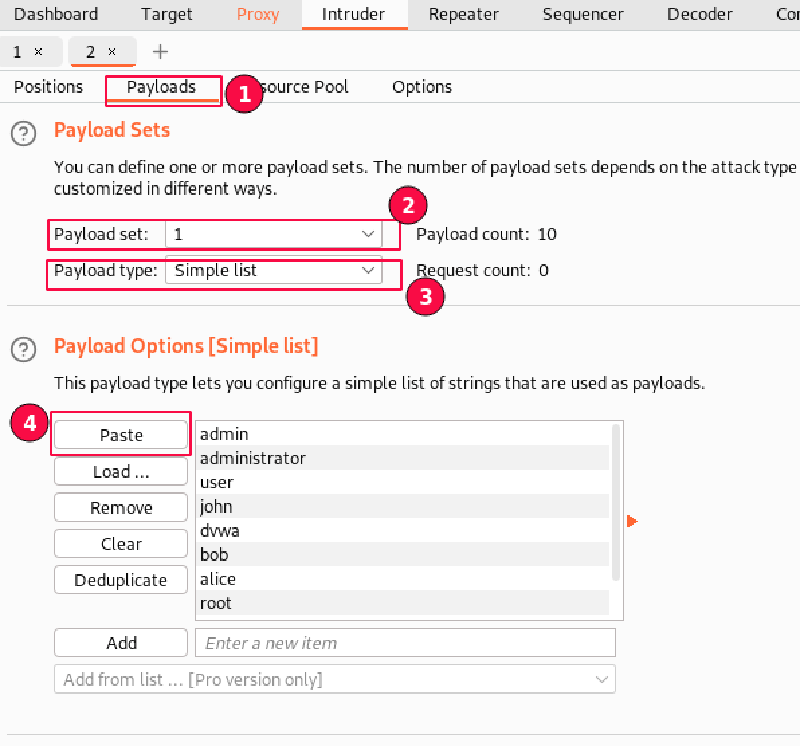Image resolution: width=800 pixels, height=746 pixels.
Task: Open Payload Sets help icon
Action: (x=22, y=133)
